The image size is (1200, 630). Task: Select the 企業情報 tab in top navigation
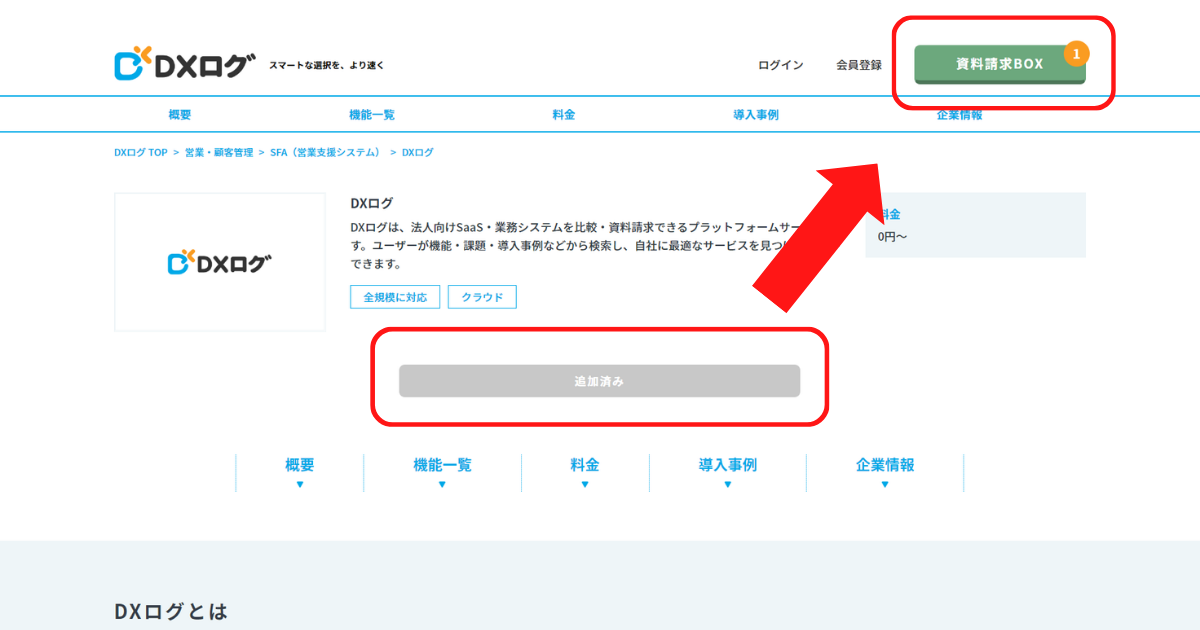coord(959,115)
